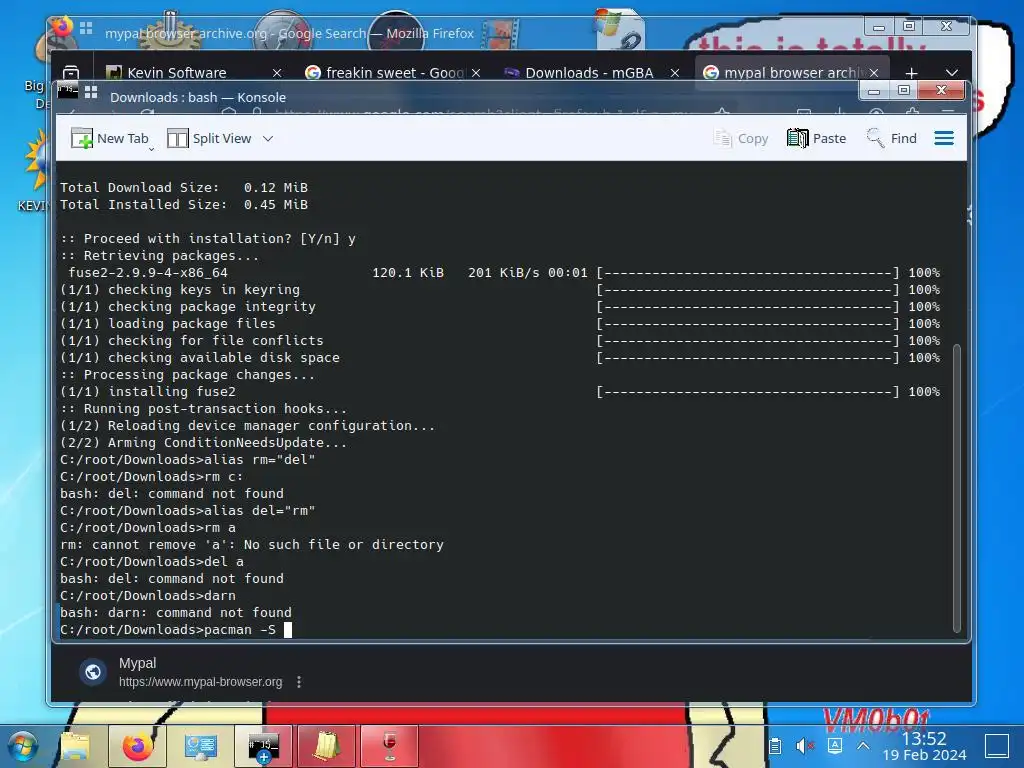This screenshot has height=768, width=1024.
Task: Click the 13:52 clock in the taskbar
Action: (x=924, y=738)
